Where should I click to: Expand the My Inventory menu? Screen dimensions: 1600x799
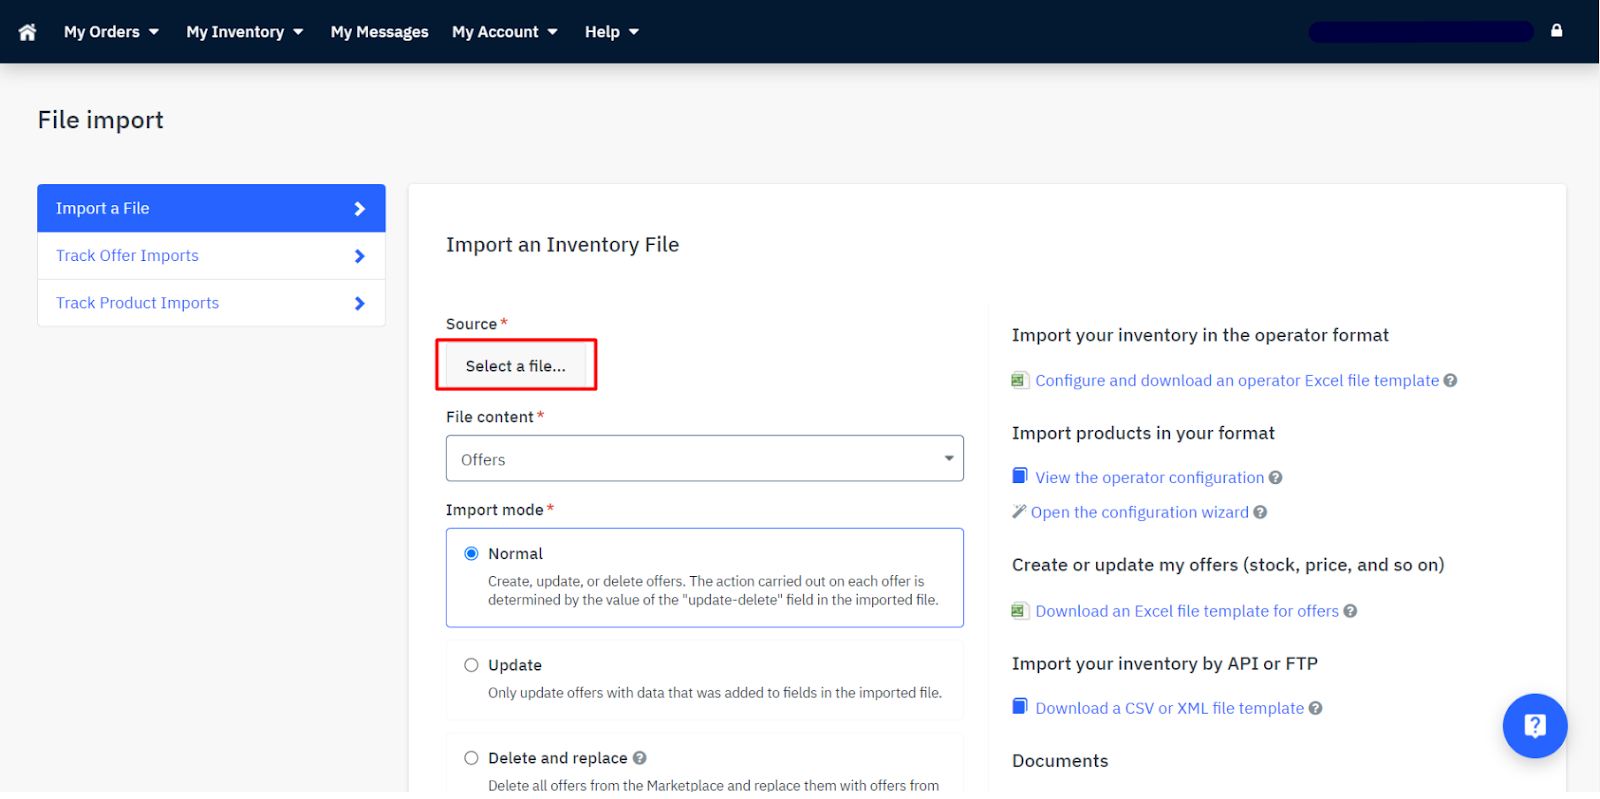245,32
